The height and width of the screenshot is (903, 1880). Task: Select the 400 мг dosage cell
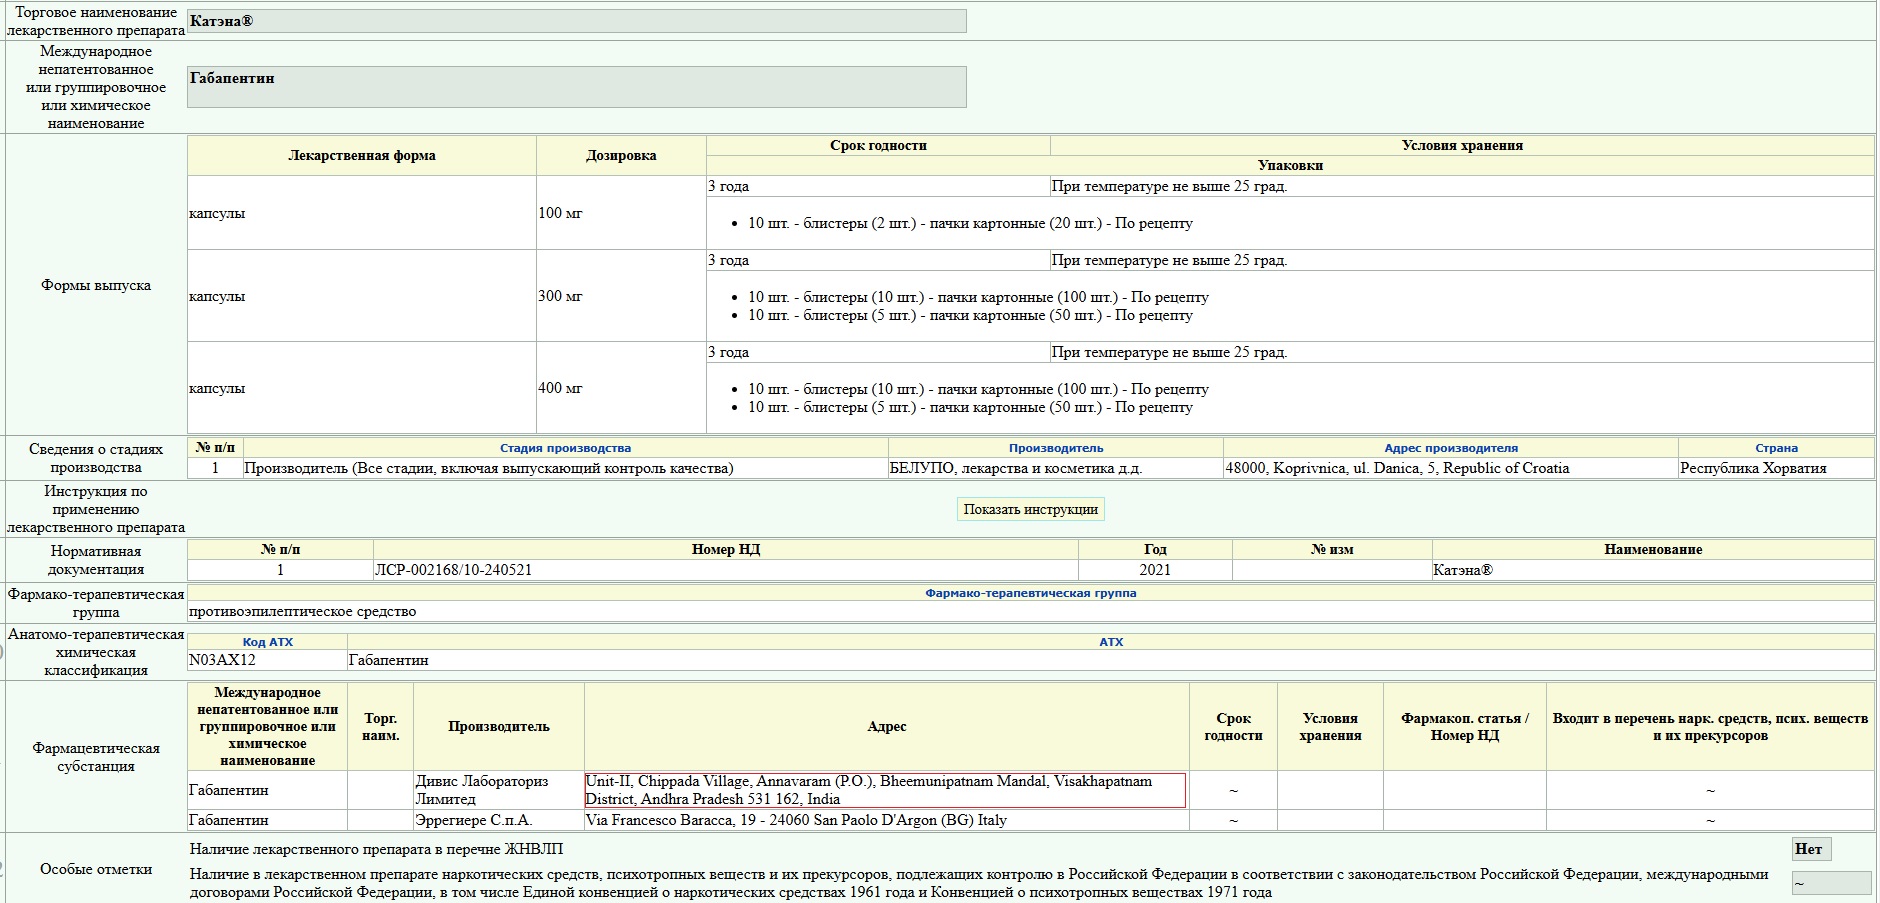(x=621, y=388)
